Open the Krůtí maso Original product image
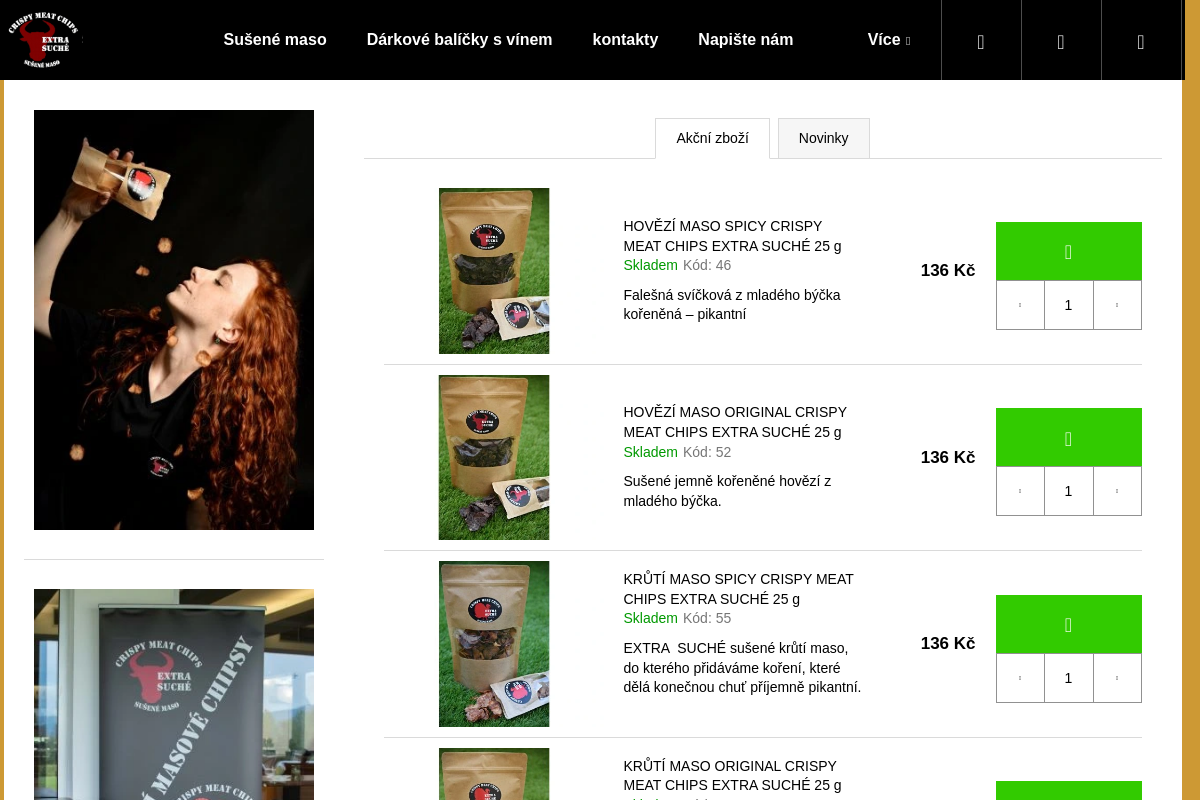The image size is (1200, 800). click(x=494, y=774)
